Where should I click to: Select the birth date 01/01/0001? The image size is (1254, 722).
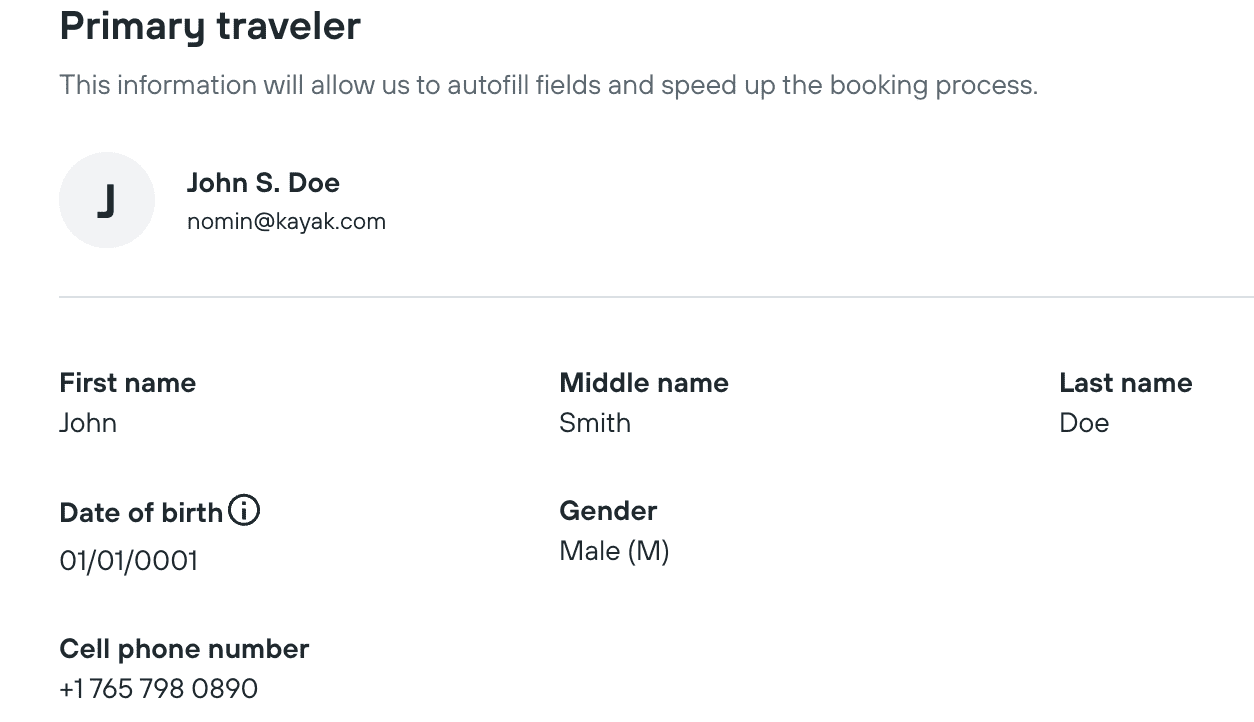point(129,561)
